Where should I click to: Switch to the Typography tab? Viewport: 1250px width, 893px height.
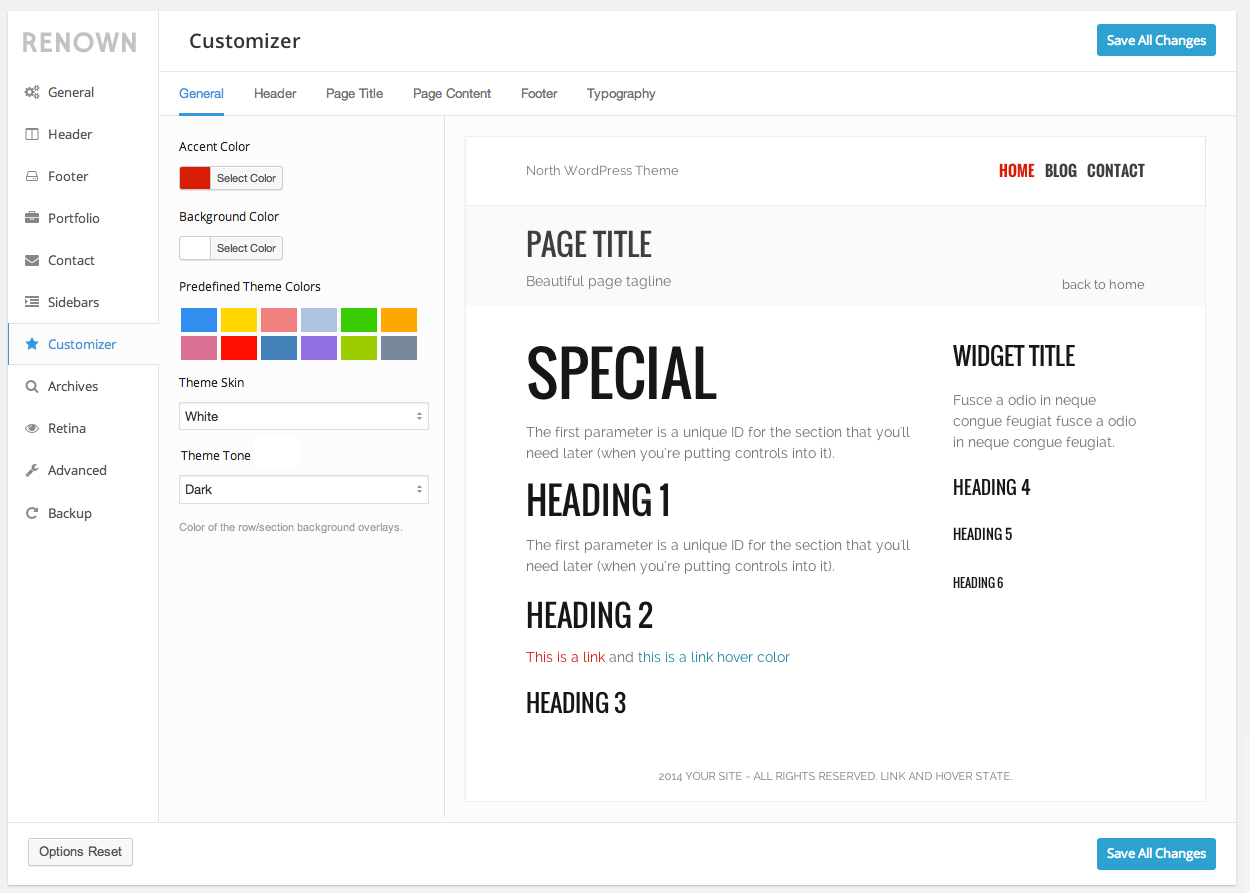tap(621, 93)
